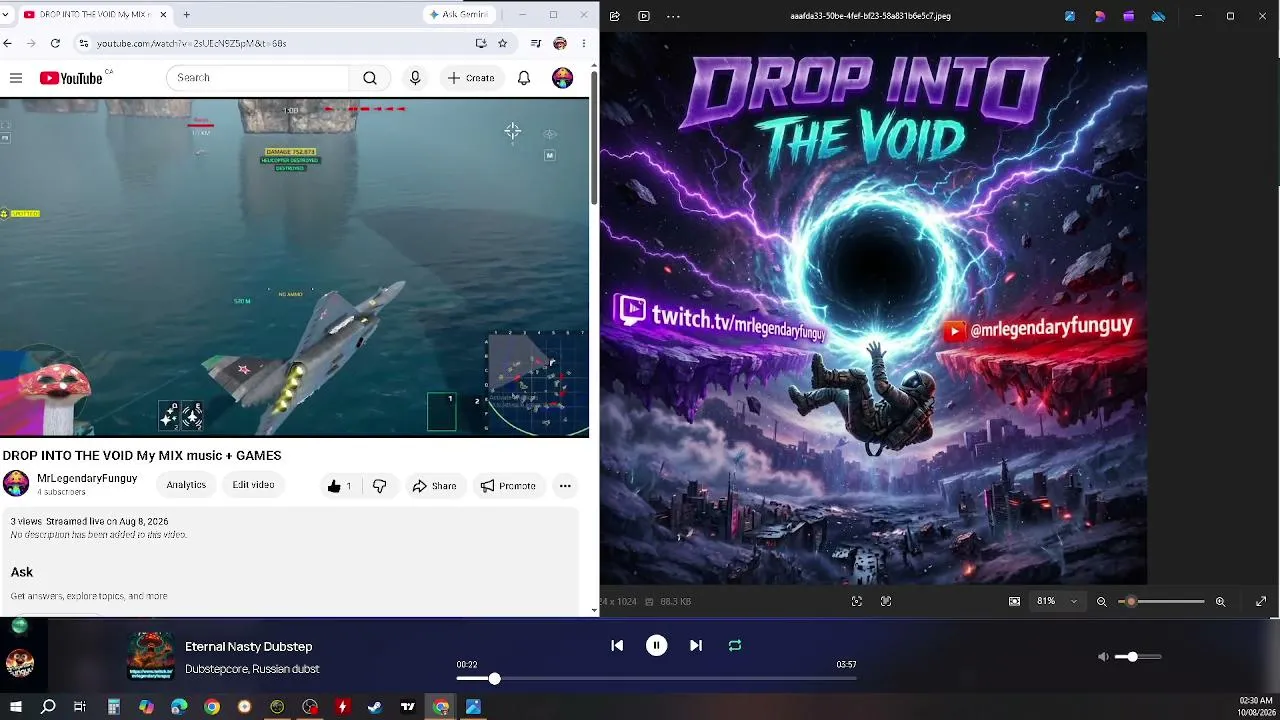Image resolution: width=1280 pixels, height=720 pixels.
Task: View site information icon in address bar
Action: 84,43
